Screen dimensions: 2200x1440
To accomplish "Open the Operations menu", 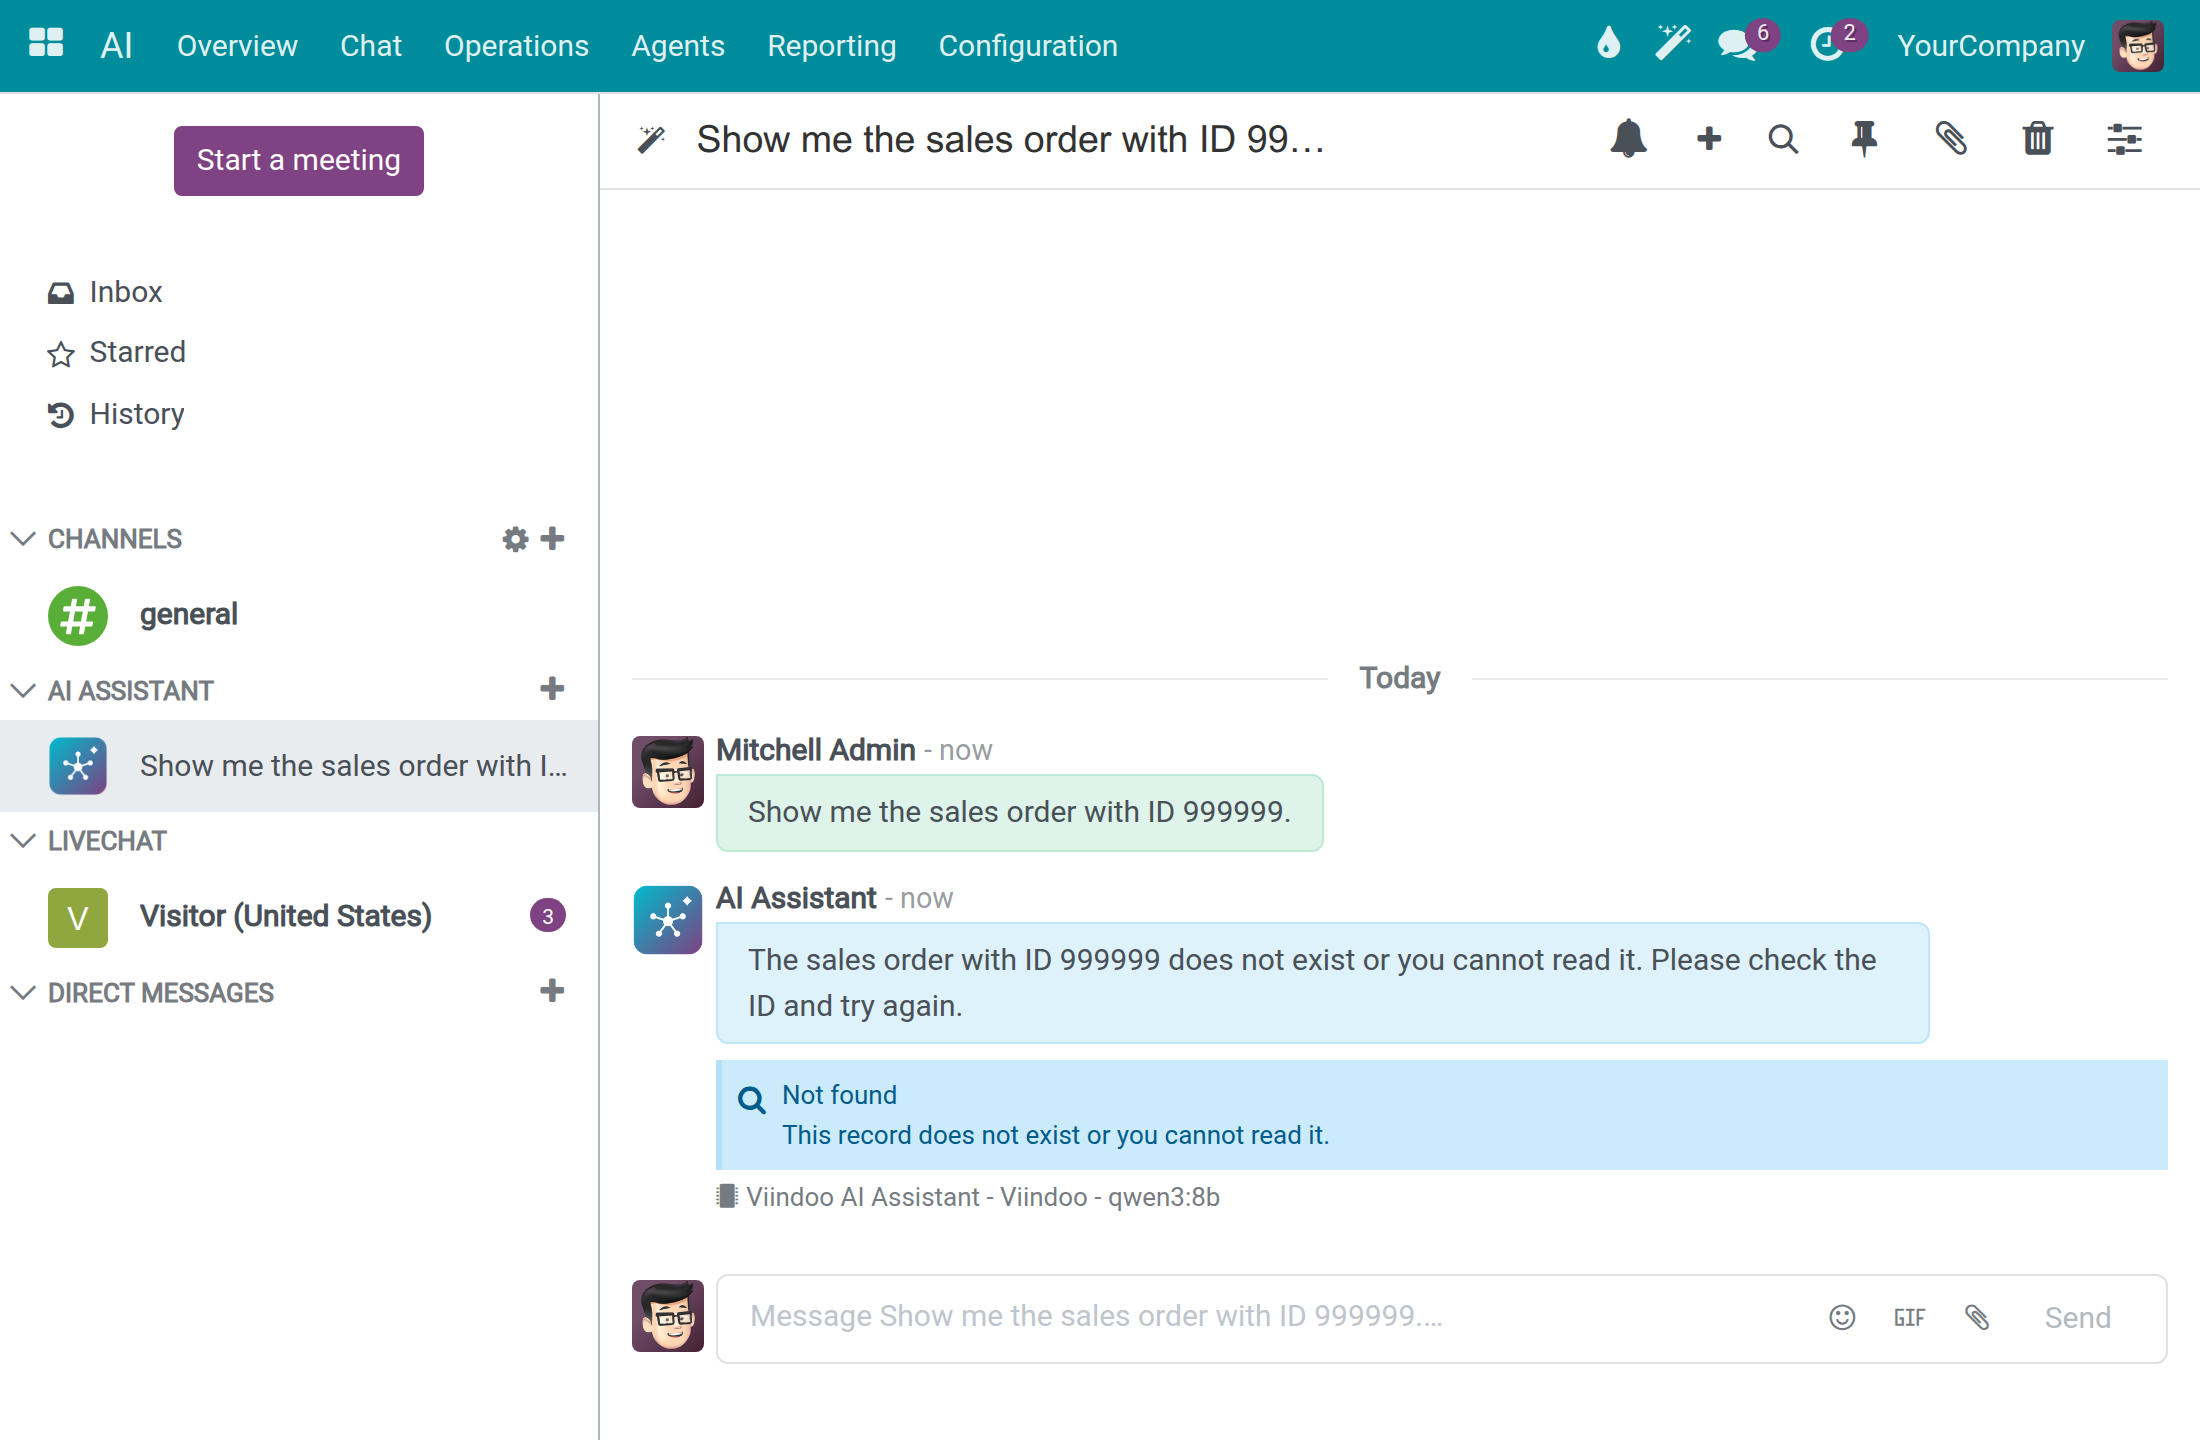I will click(516, 46).
